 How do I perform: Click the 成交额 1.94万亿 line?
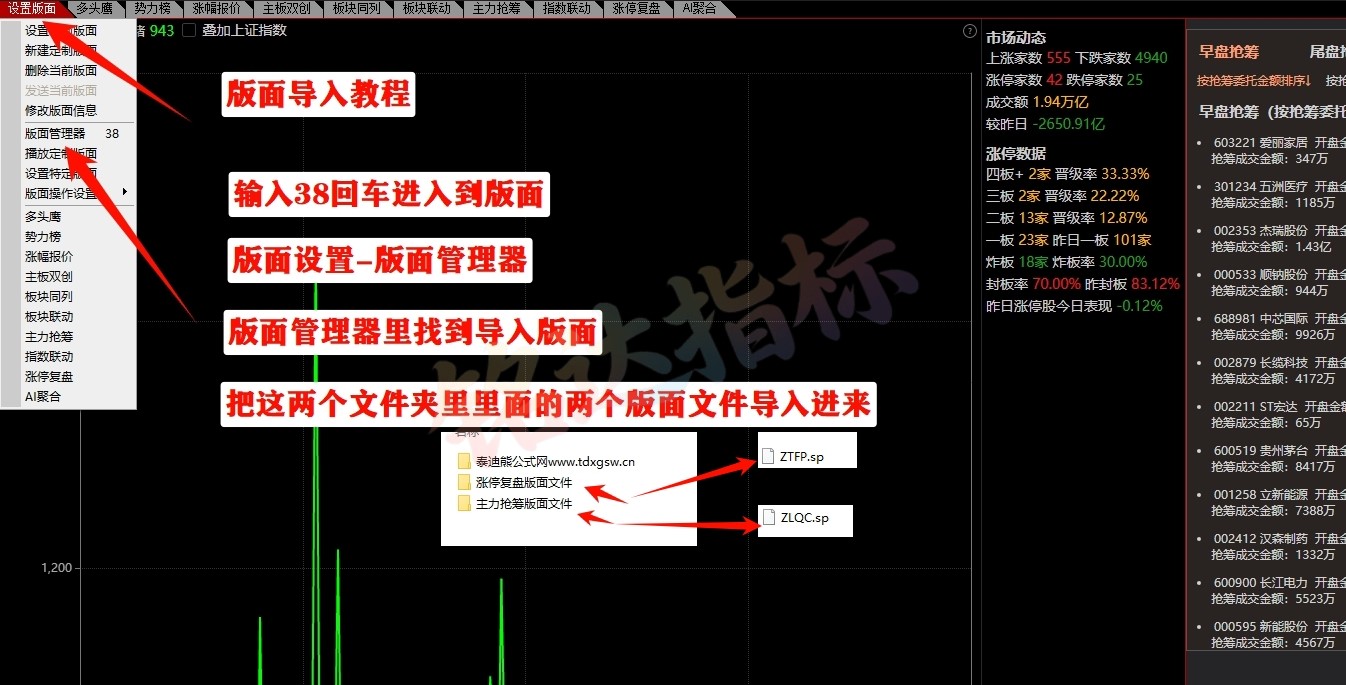[x=1037, y=102]
